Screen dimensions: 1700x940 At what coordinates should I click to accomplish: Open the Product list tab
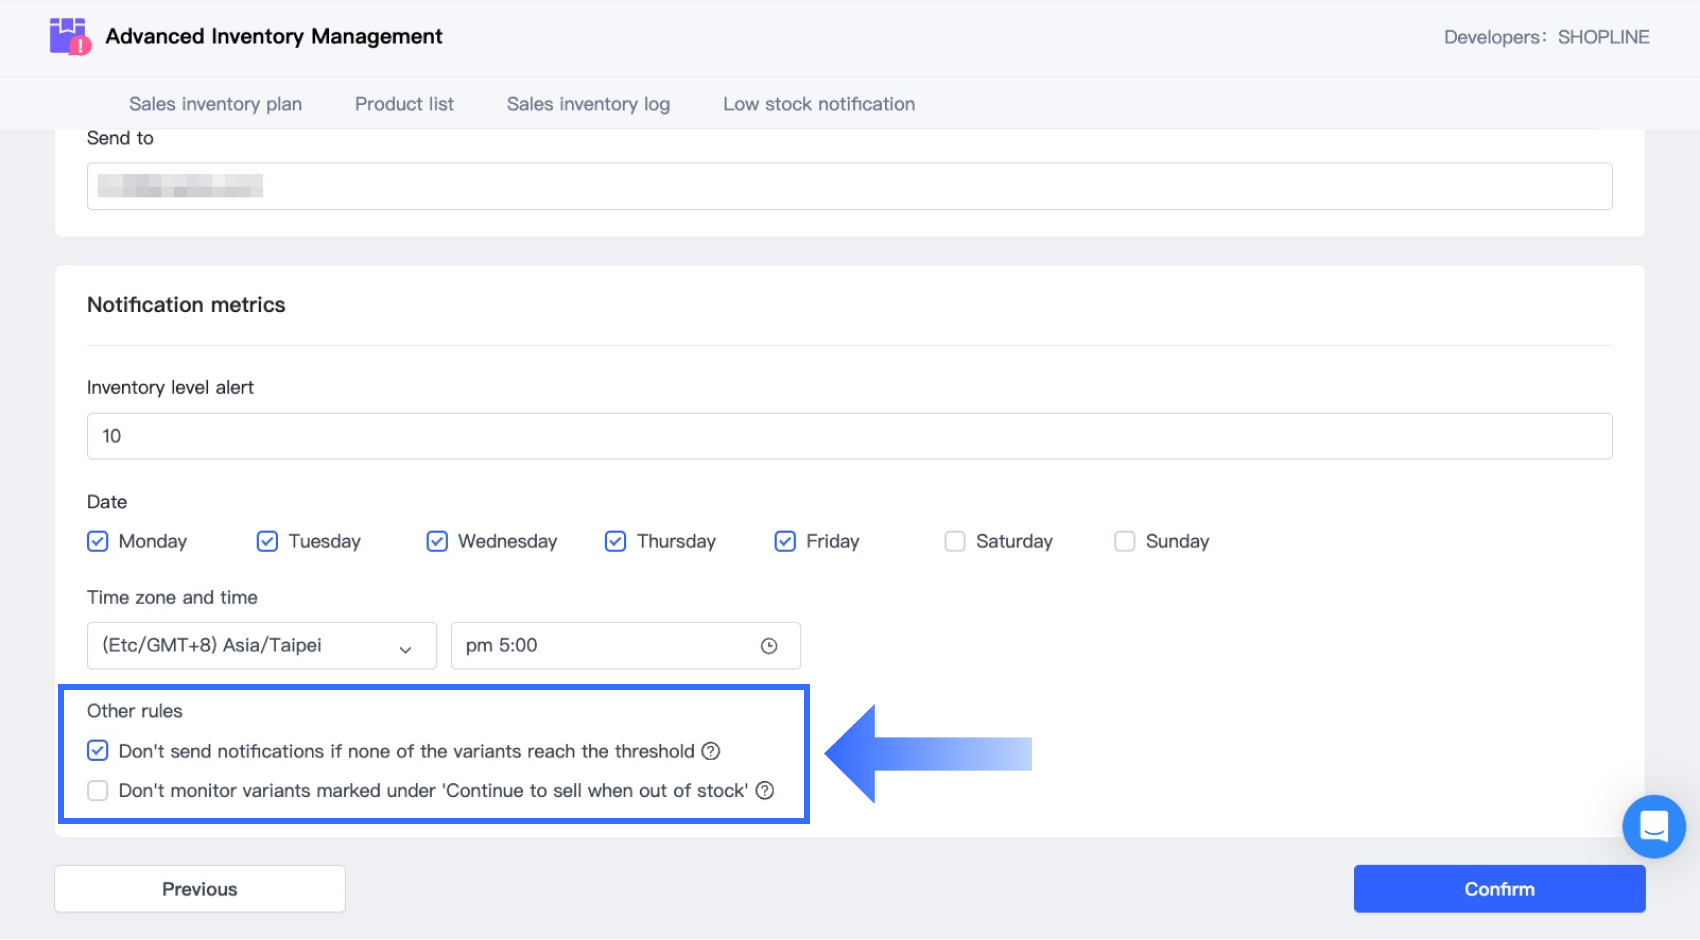(x=404, y=104)
